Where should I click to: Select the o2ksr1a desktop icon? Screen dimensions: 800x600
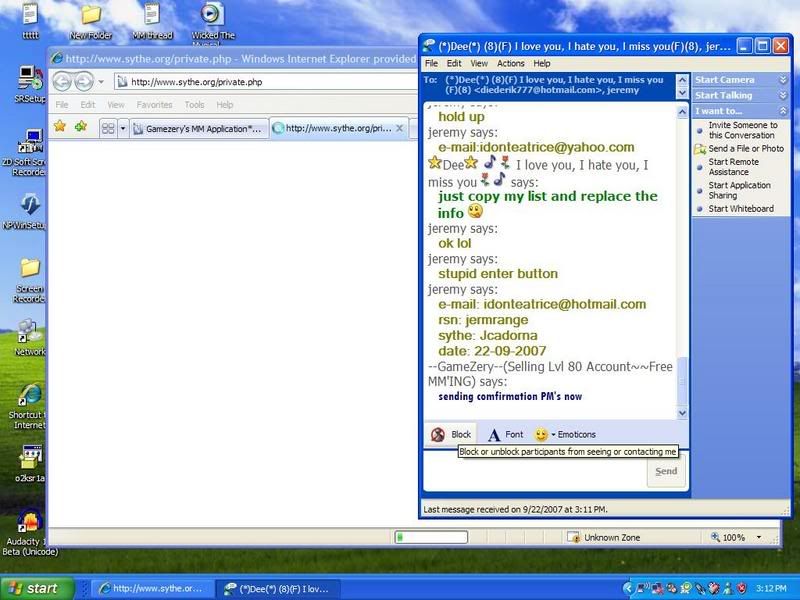click(30, 463)
